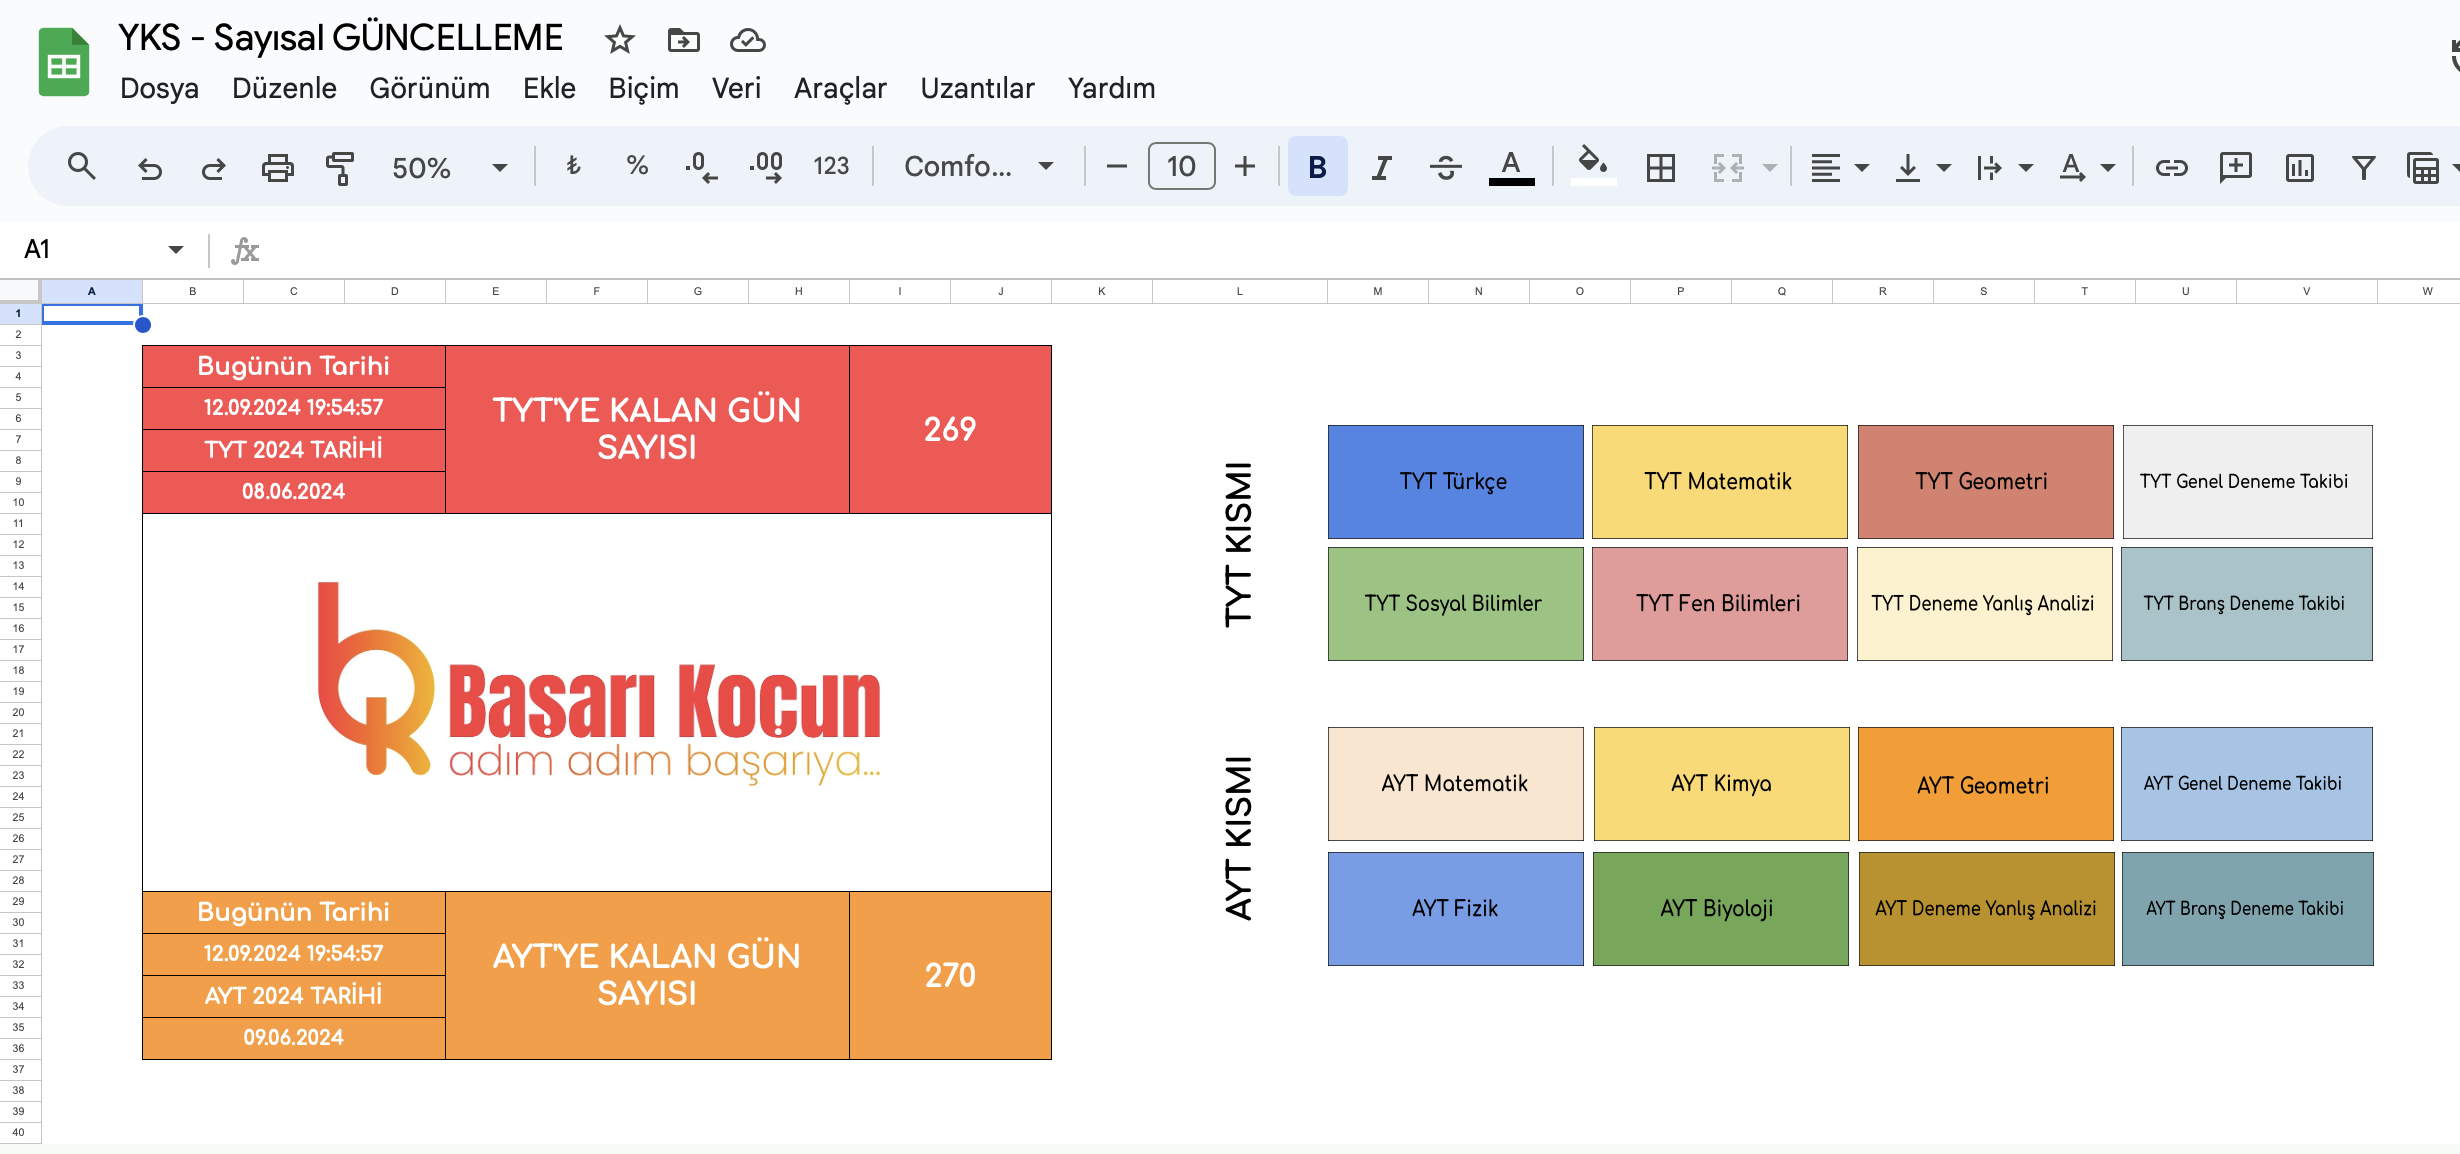The width and height of the screenshot is (2460, 1154).
Task: Activate the paint format tool
Action: click(340, 167)
